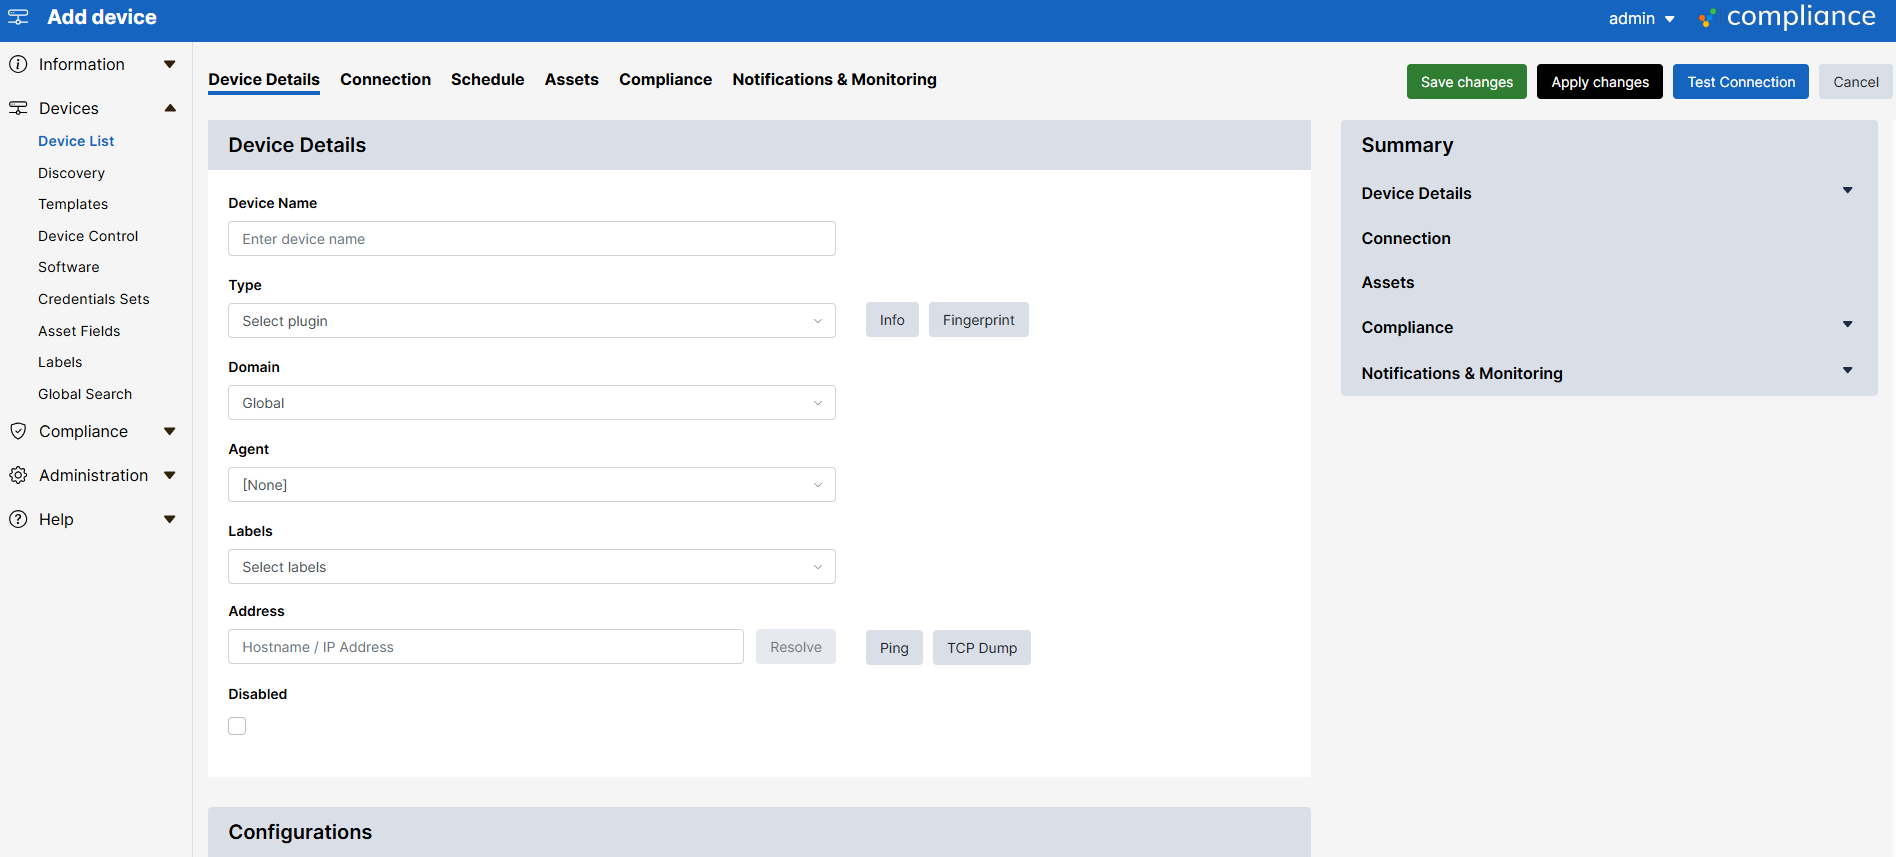
Task: Toggle the Disabled checkbox
Action: (x=237, y=726)
